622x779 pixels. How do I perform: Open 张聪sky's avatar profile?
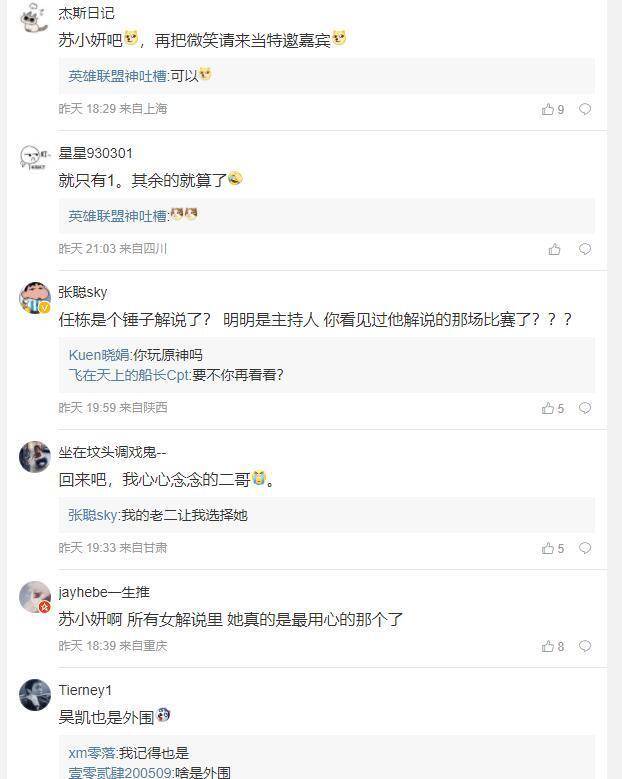[x=35, y=297]
